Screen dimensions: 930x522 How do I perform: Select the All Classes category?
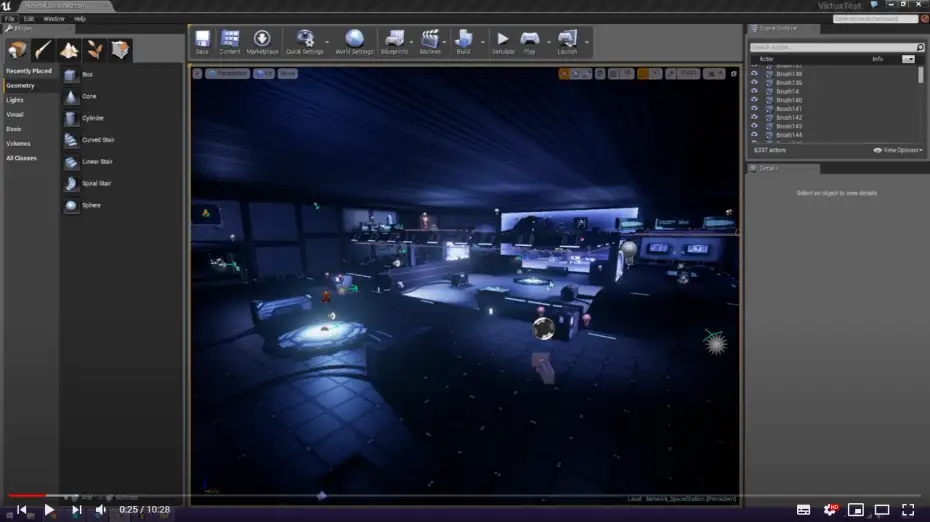click(21, 158)
